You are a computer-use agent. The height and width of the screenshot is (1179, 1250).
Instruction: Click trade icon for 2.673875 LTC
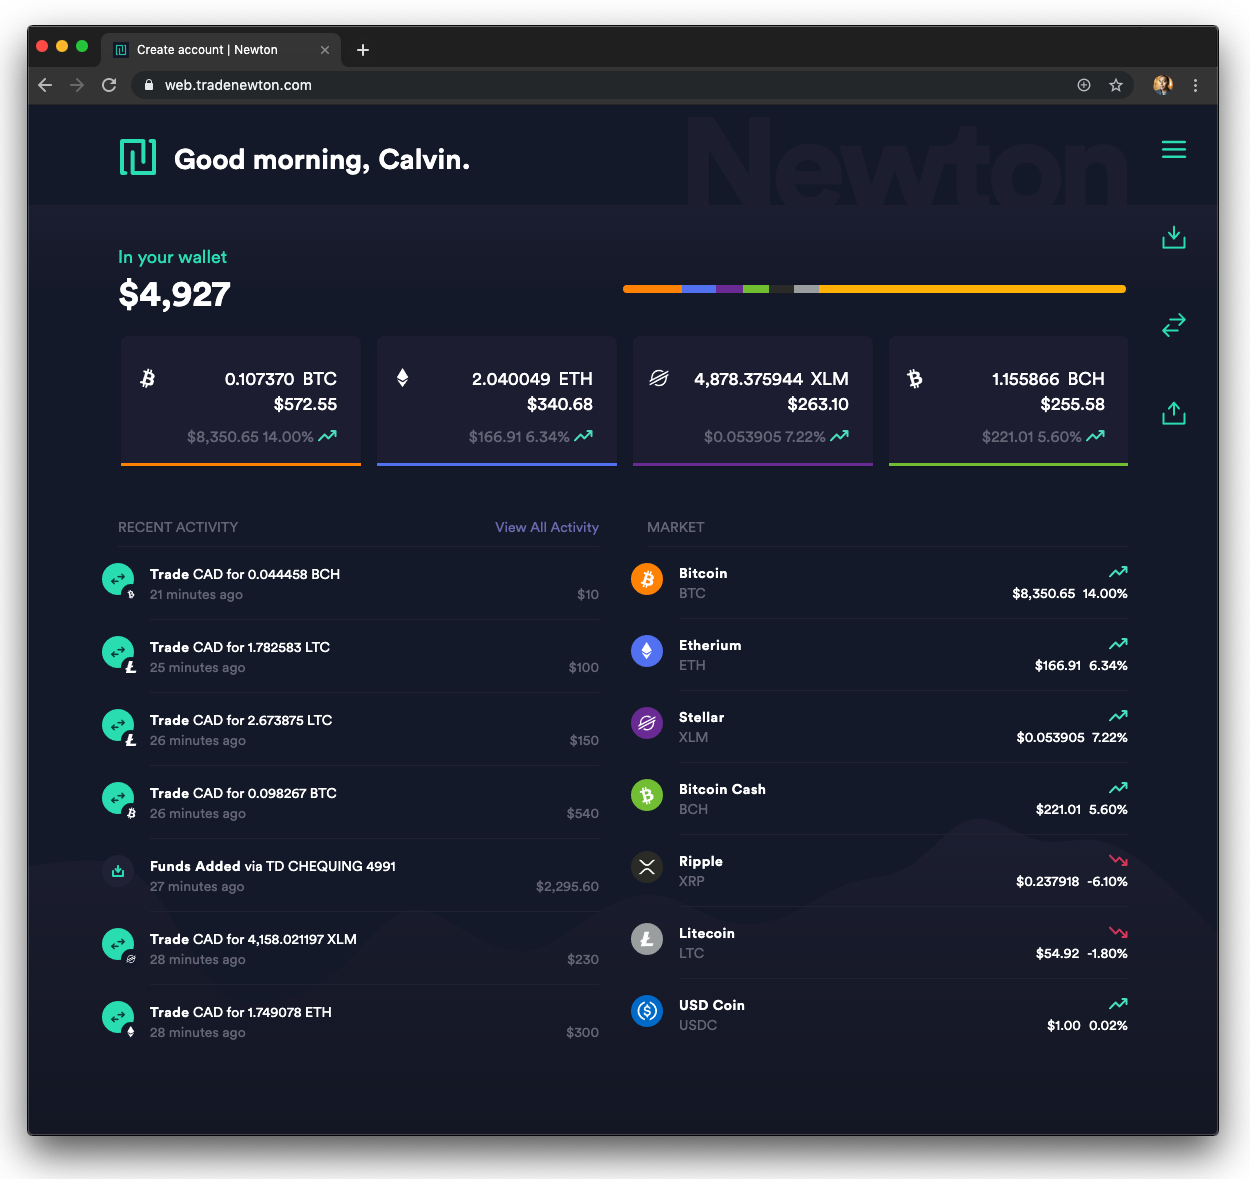click(118, 725)
